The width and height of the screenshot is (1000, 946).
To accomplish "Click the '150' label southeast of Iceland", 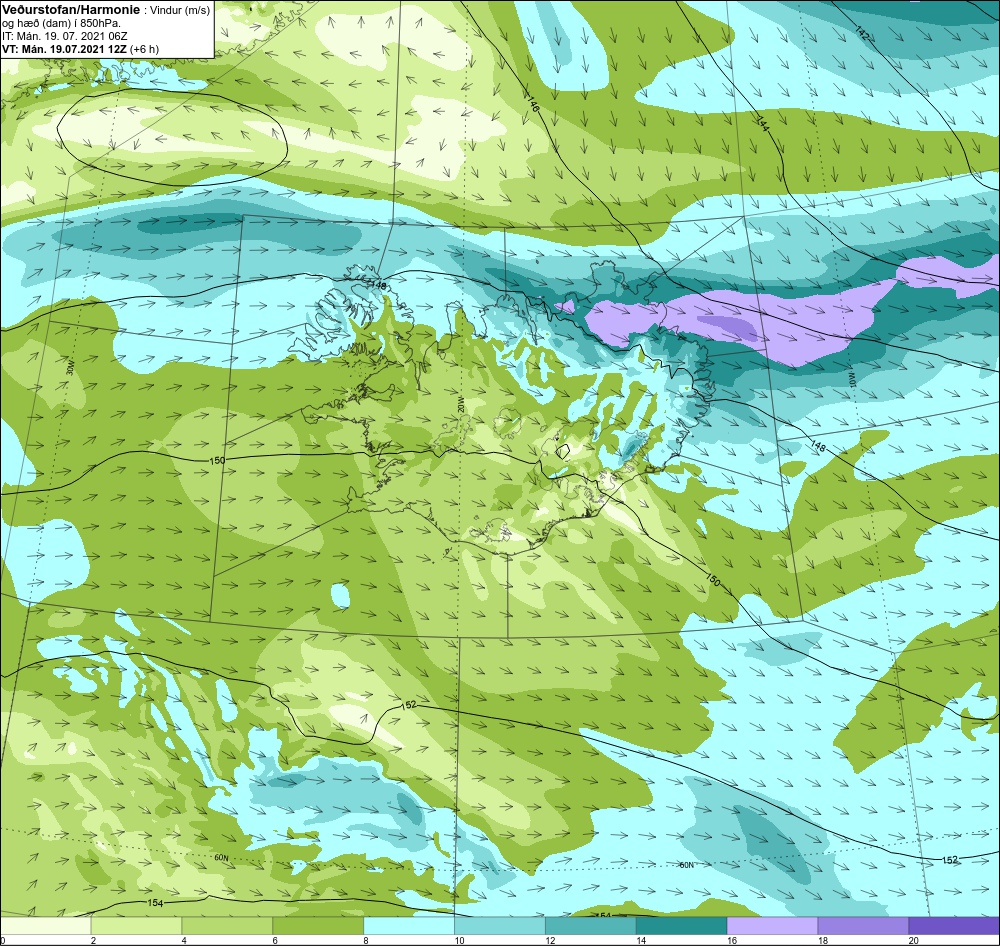I will tap(713, 580).
